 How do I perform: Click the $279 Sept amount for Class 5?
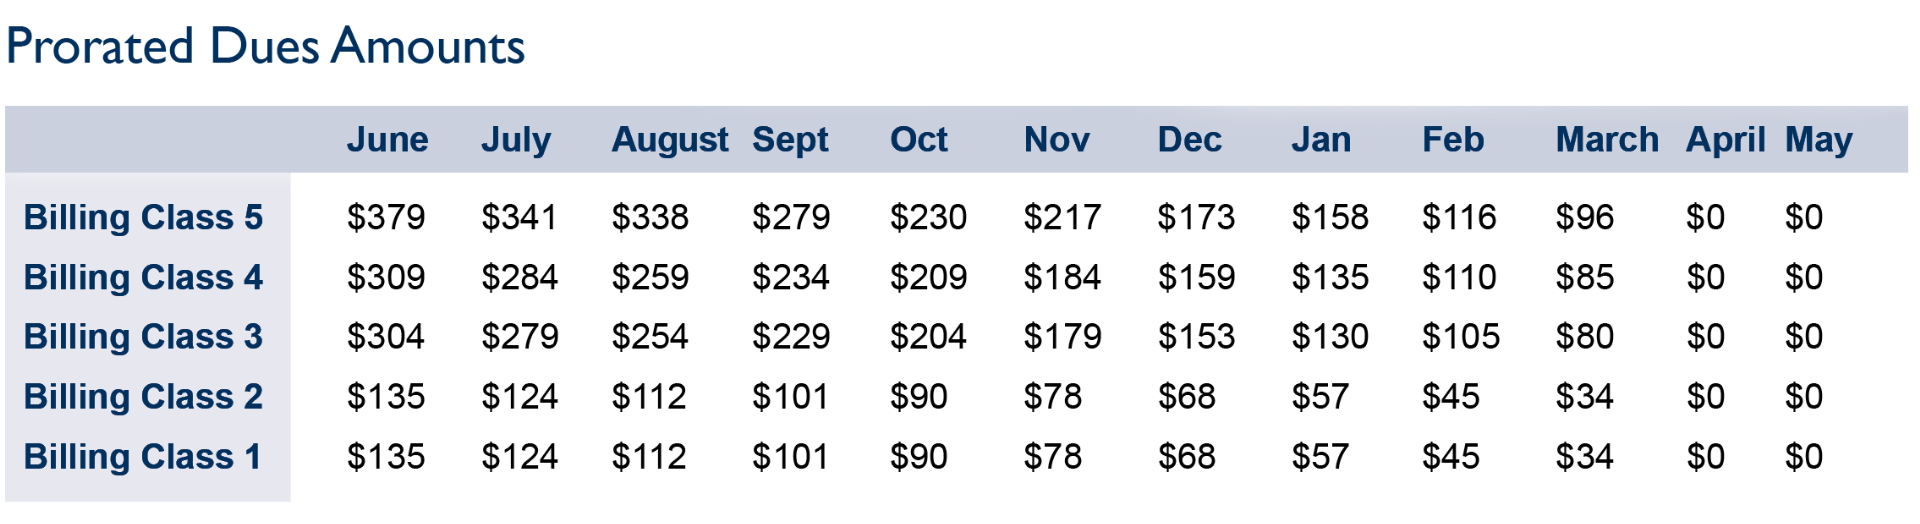pyautogui.click(x=791, y=217)
